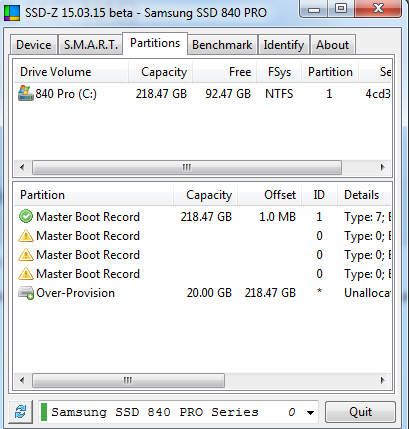
Task: Click the green checkmark icon of first Master Boot Record
Action: 26,217
